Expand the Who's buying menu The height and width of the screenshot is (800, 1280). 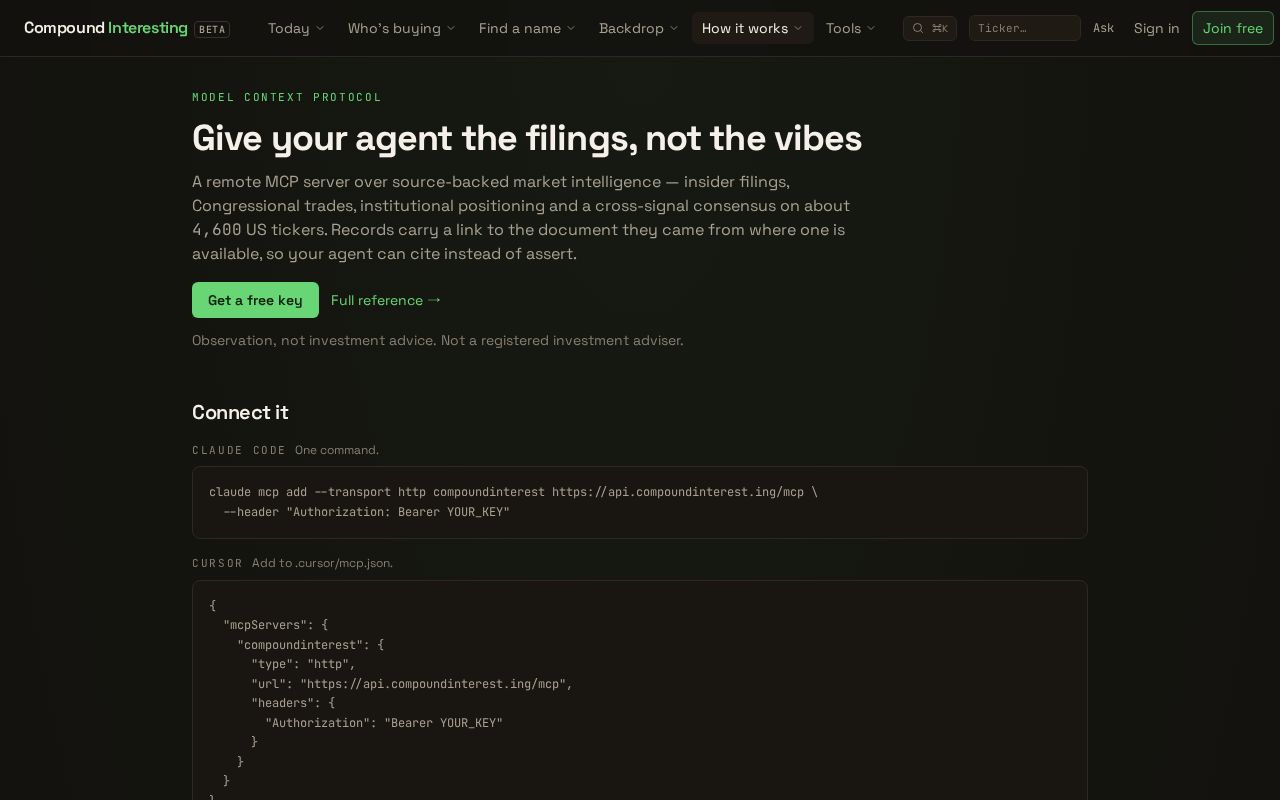pyautogui.click(x=401, y=28)
